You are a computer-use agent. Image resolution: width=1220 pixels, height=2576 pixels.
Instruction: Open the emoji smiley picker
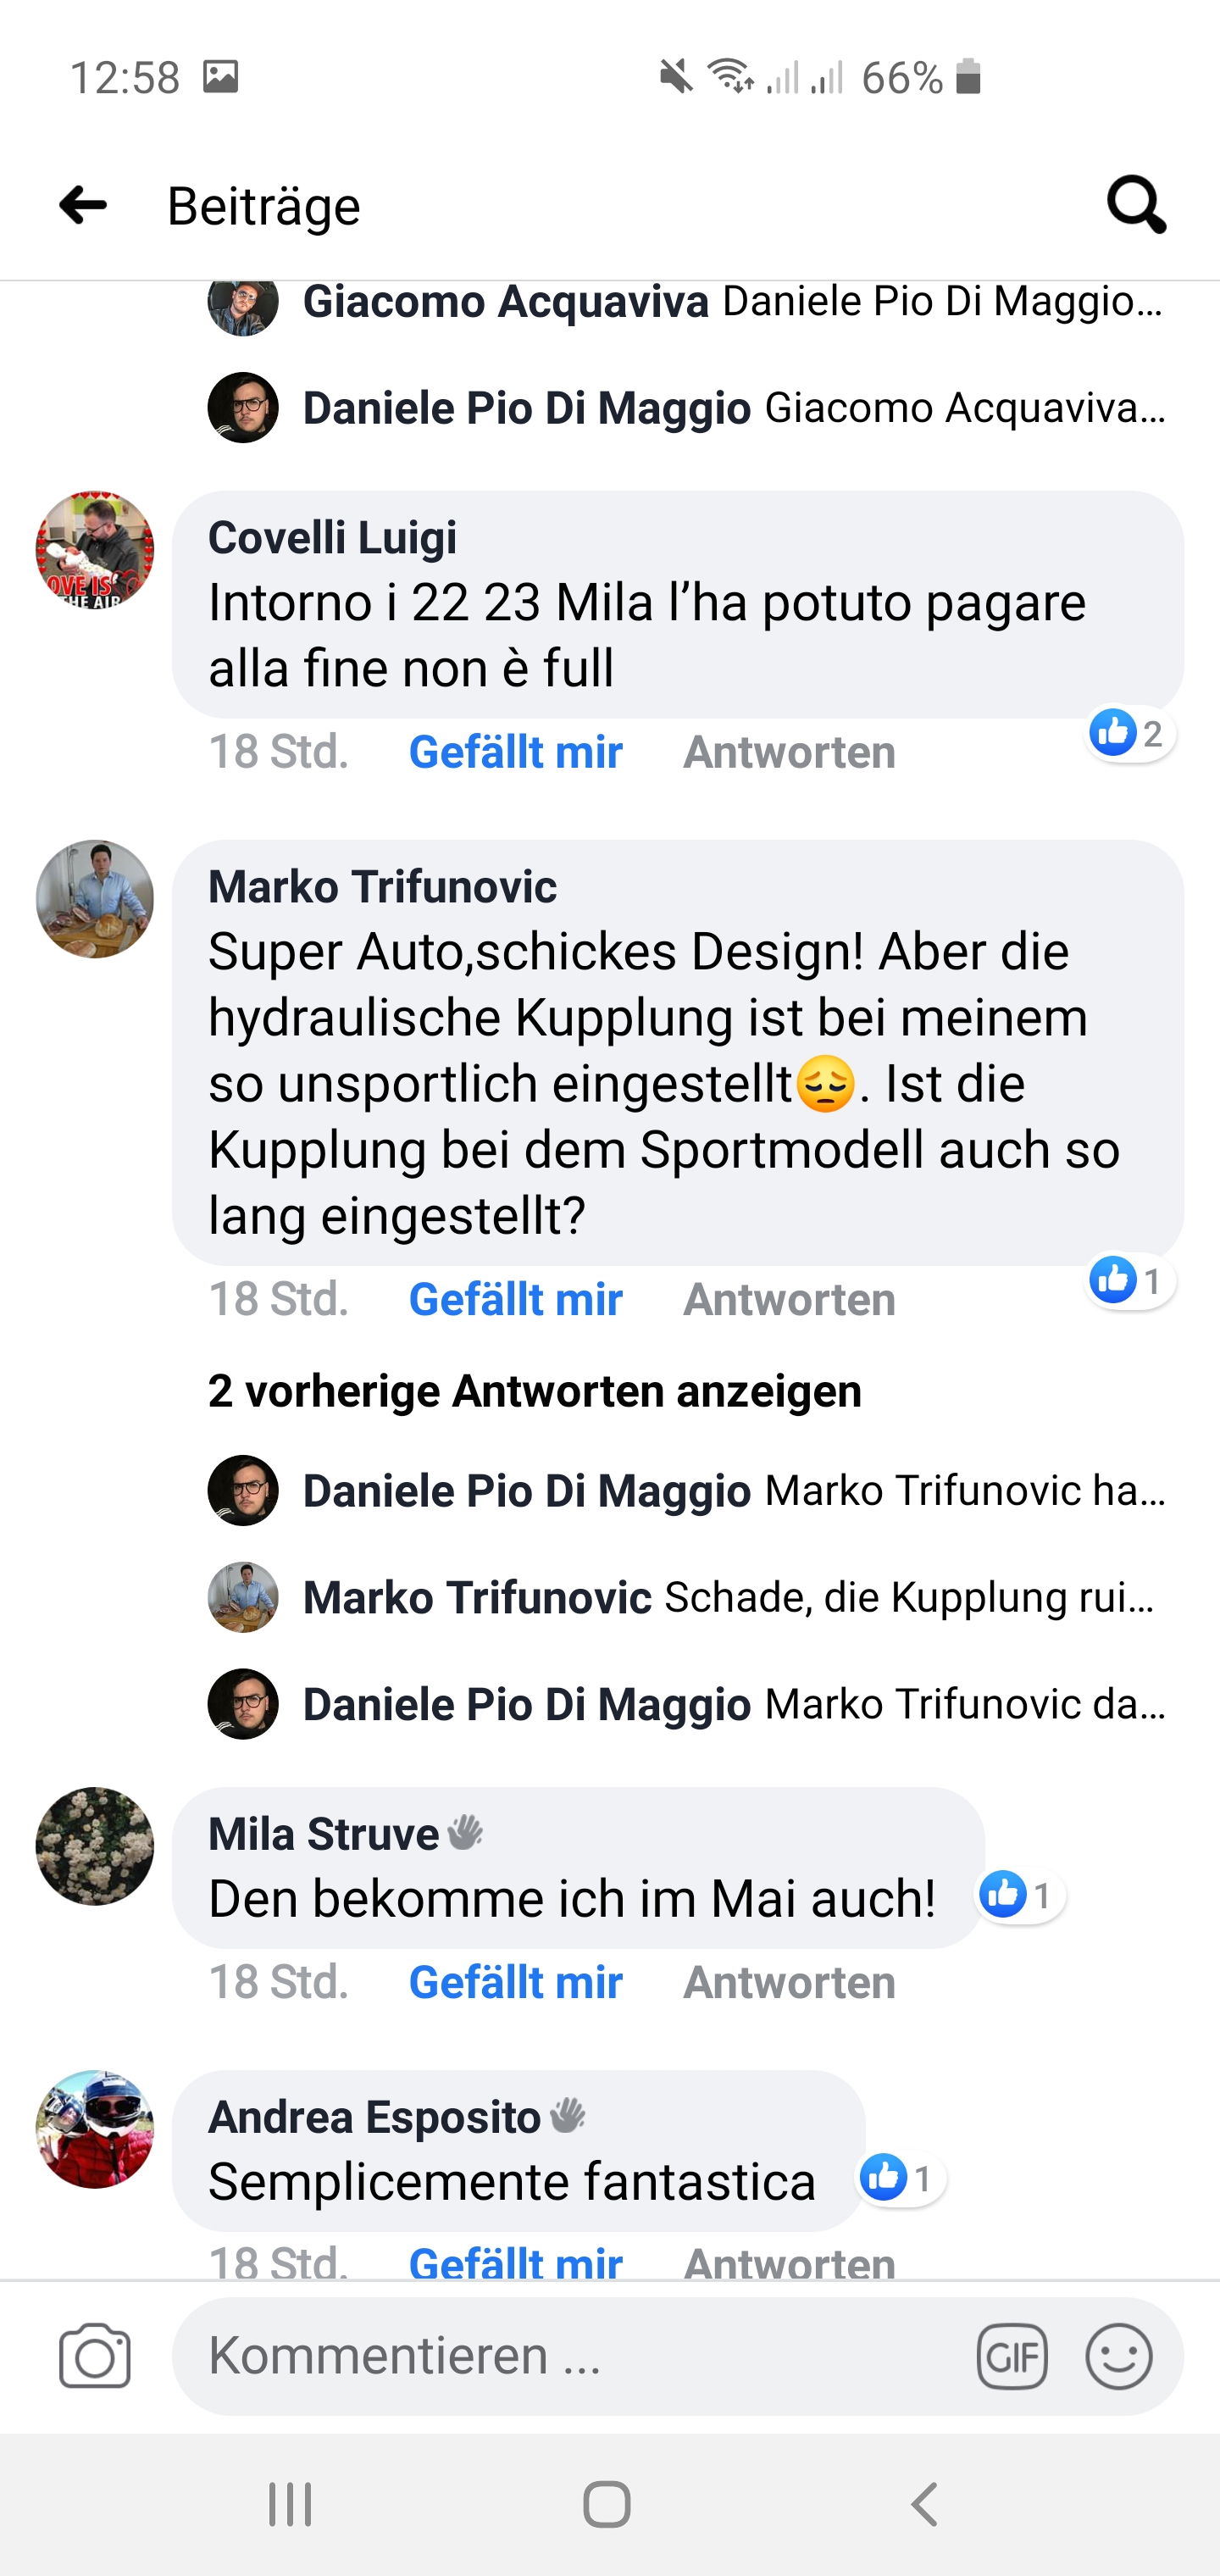pyautogui.click(x=1119, y=2357)
